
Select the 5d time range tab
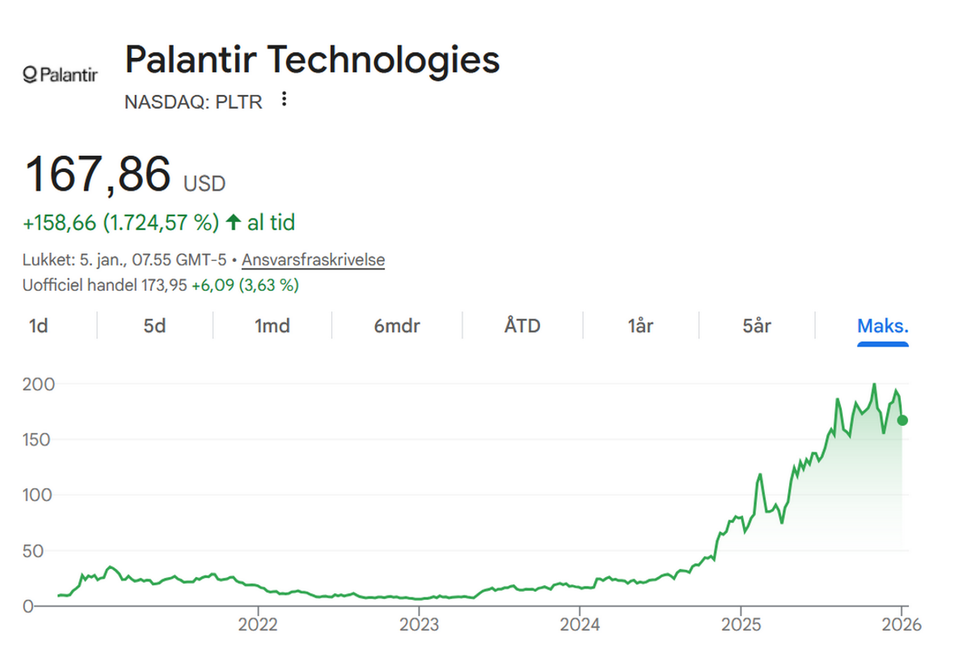click(x=154, y=326)
